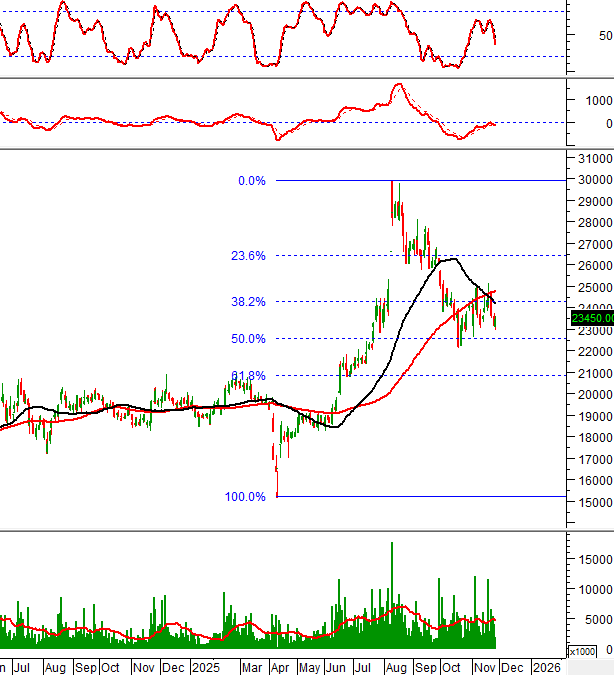Click the 50 level on oscillator axis
Viewport: 614px width, 675px height.
tap(605, 36)
